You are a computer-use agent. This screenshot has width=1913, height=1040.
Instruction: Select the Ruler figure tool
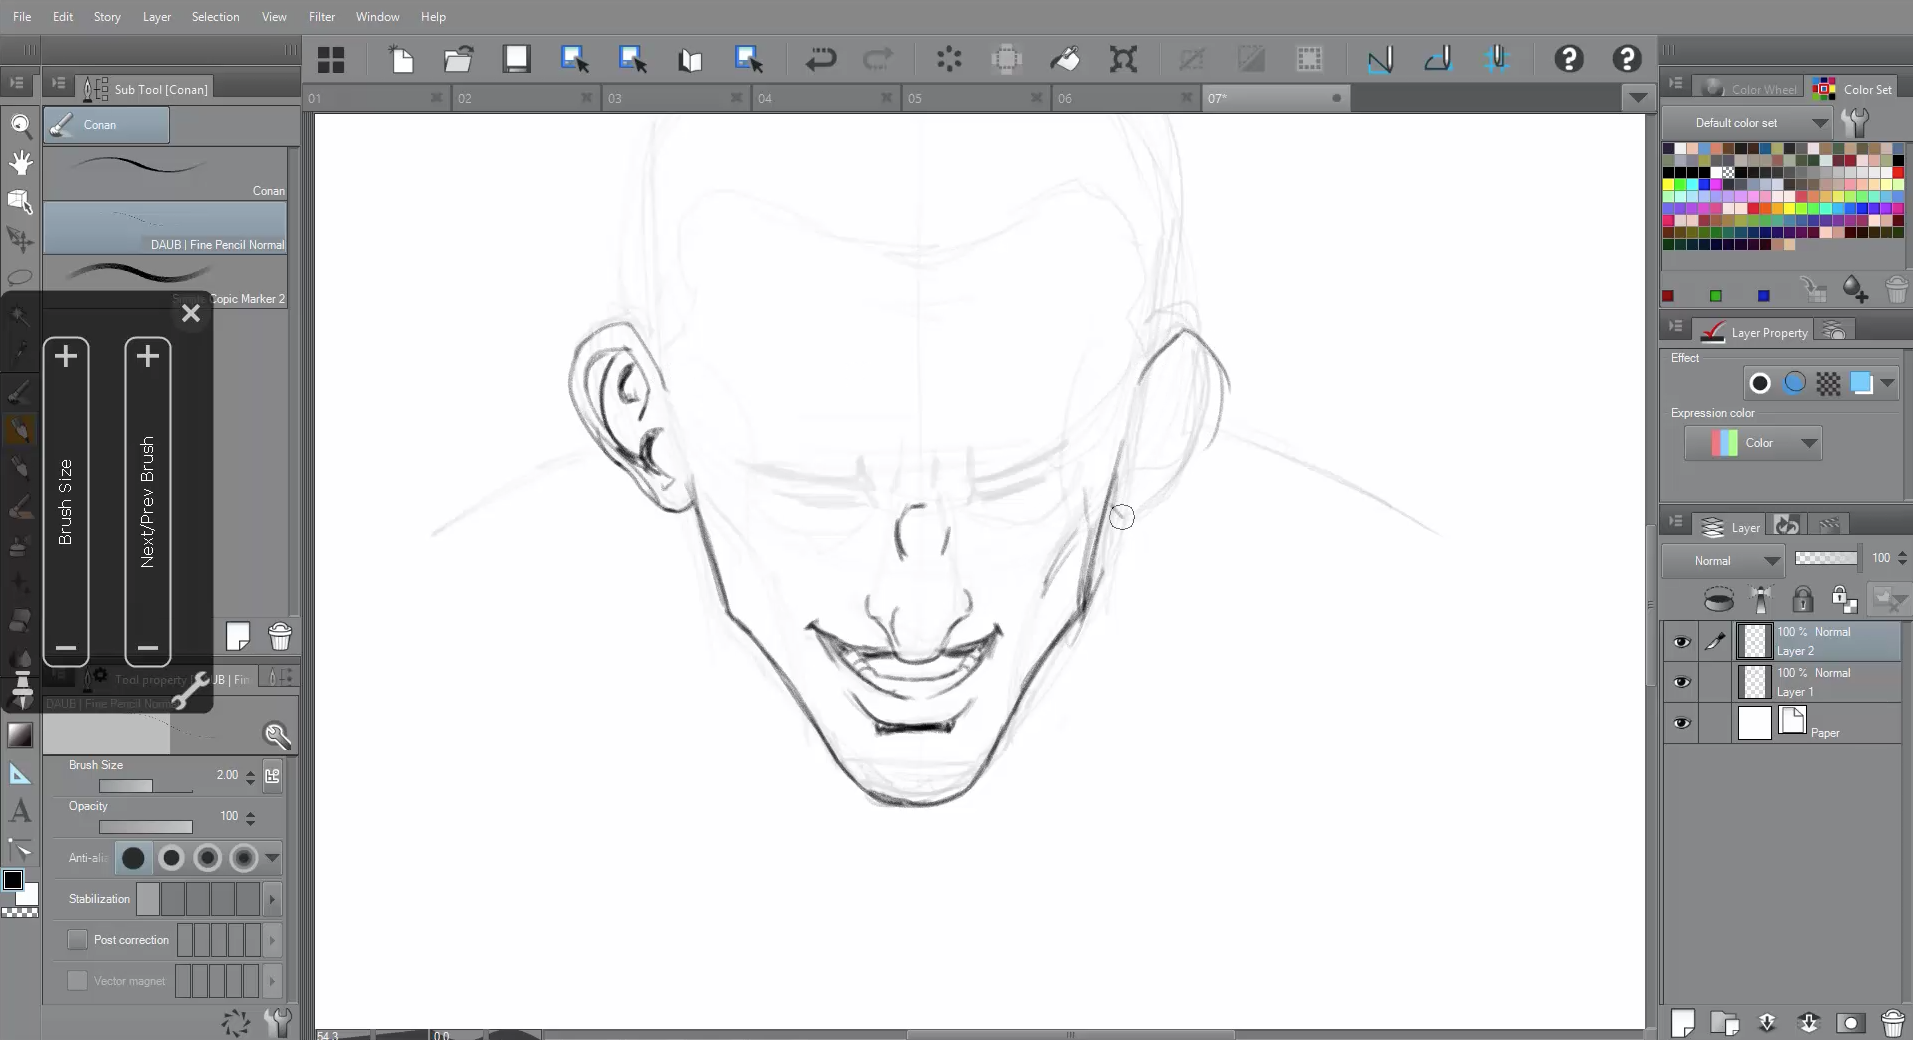tap(20, 773)
